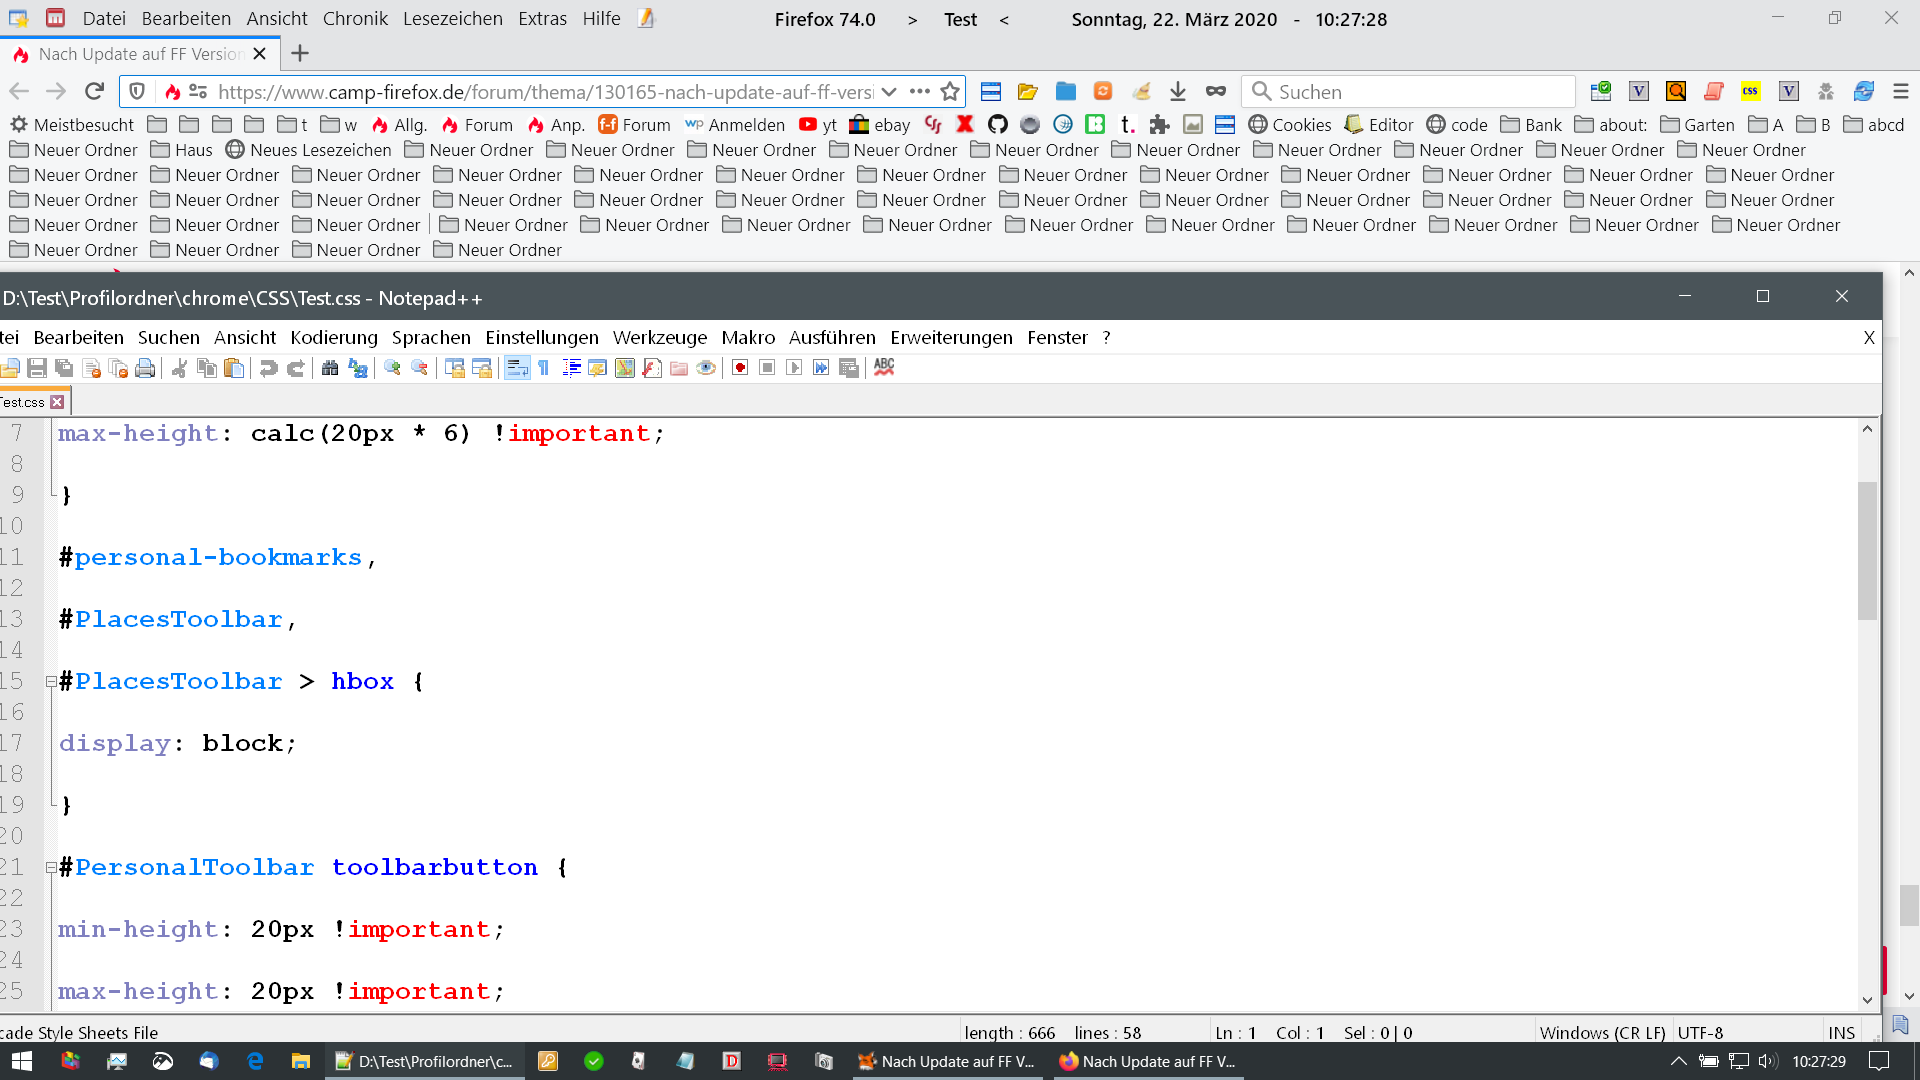Screen dimensions: 1920x1080
Task: Collapse the #PlacesToolbar > hbox code block
Action: (x=51, y=682)
